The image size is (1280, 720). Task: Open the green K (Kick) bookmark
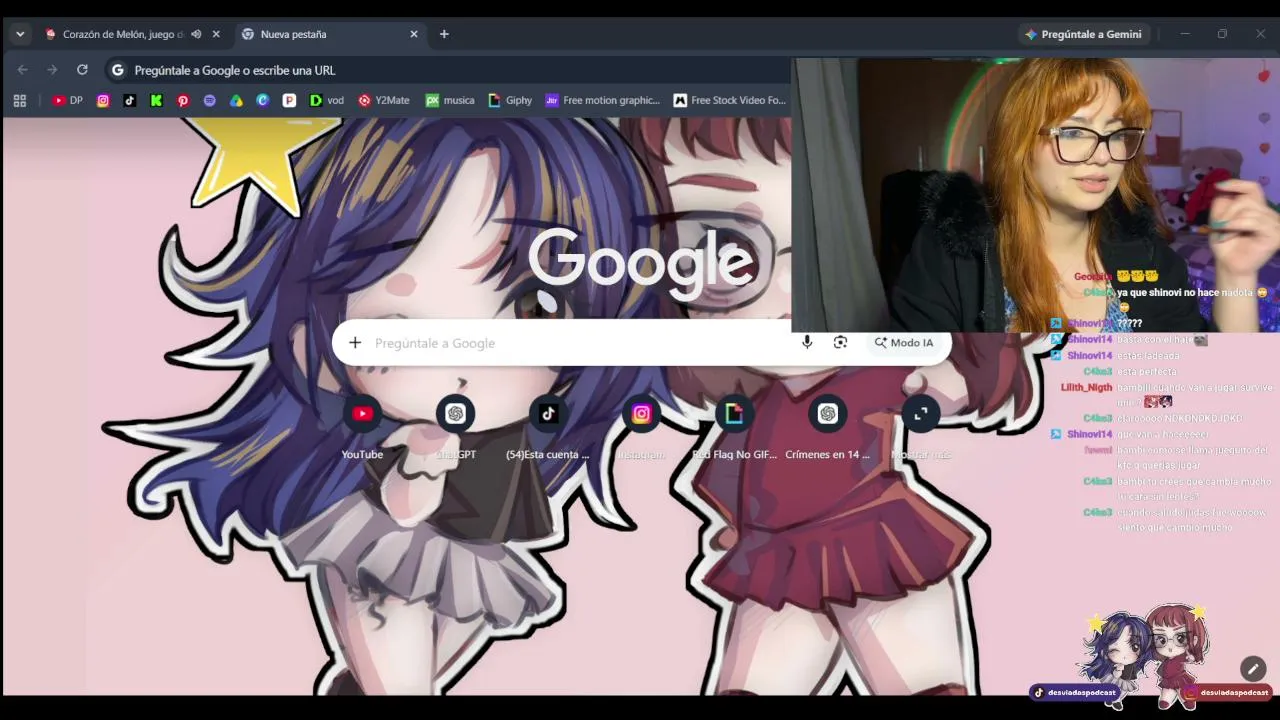coord(157,100)
